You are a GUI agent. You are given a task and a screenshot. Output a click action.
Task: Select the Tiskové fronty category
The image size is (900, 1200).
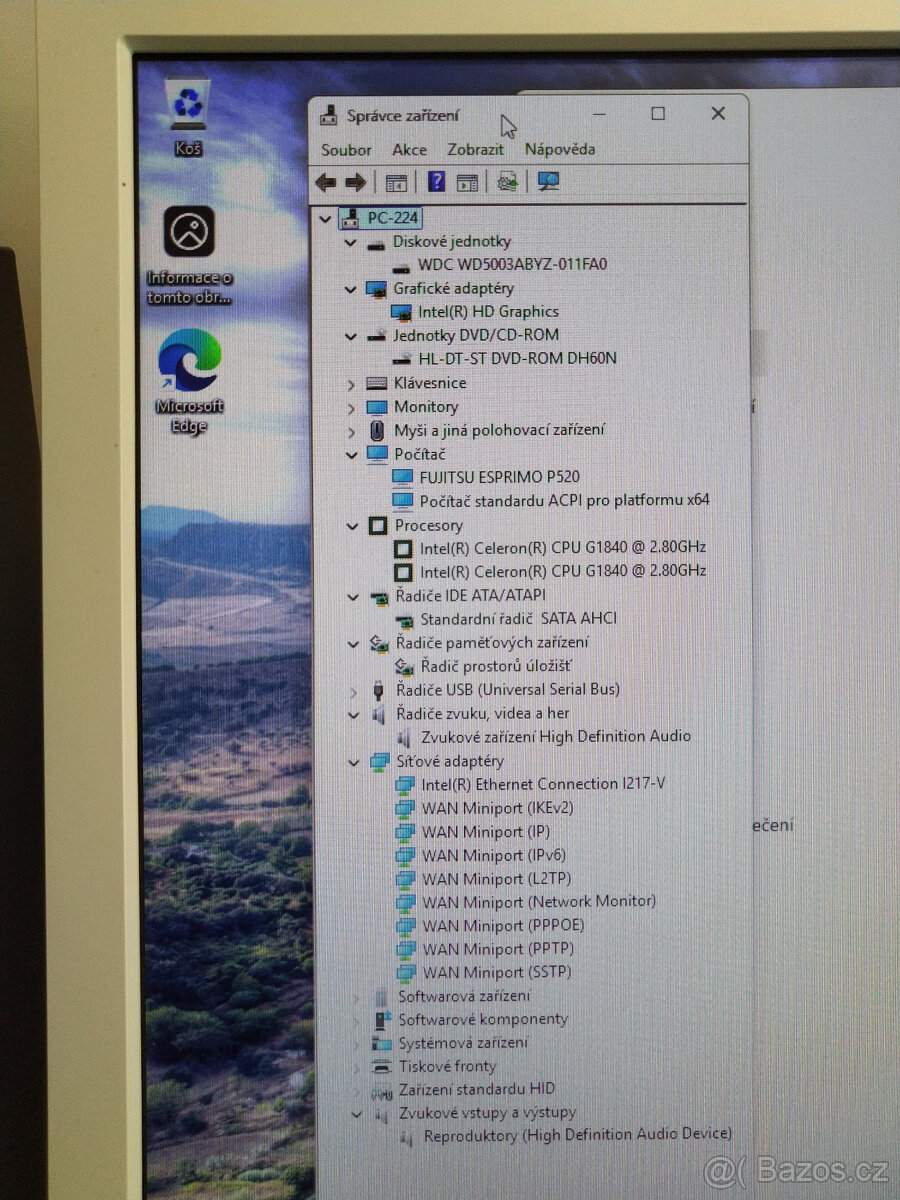click(x=447, y=1067)
